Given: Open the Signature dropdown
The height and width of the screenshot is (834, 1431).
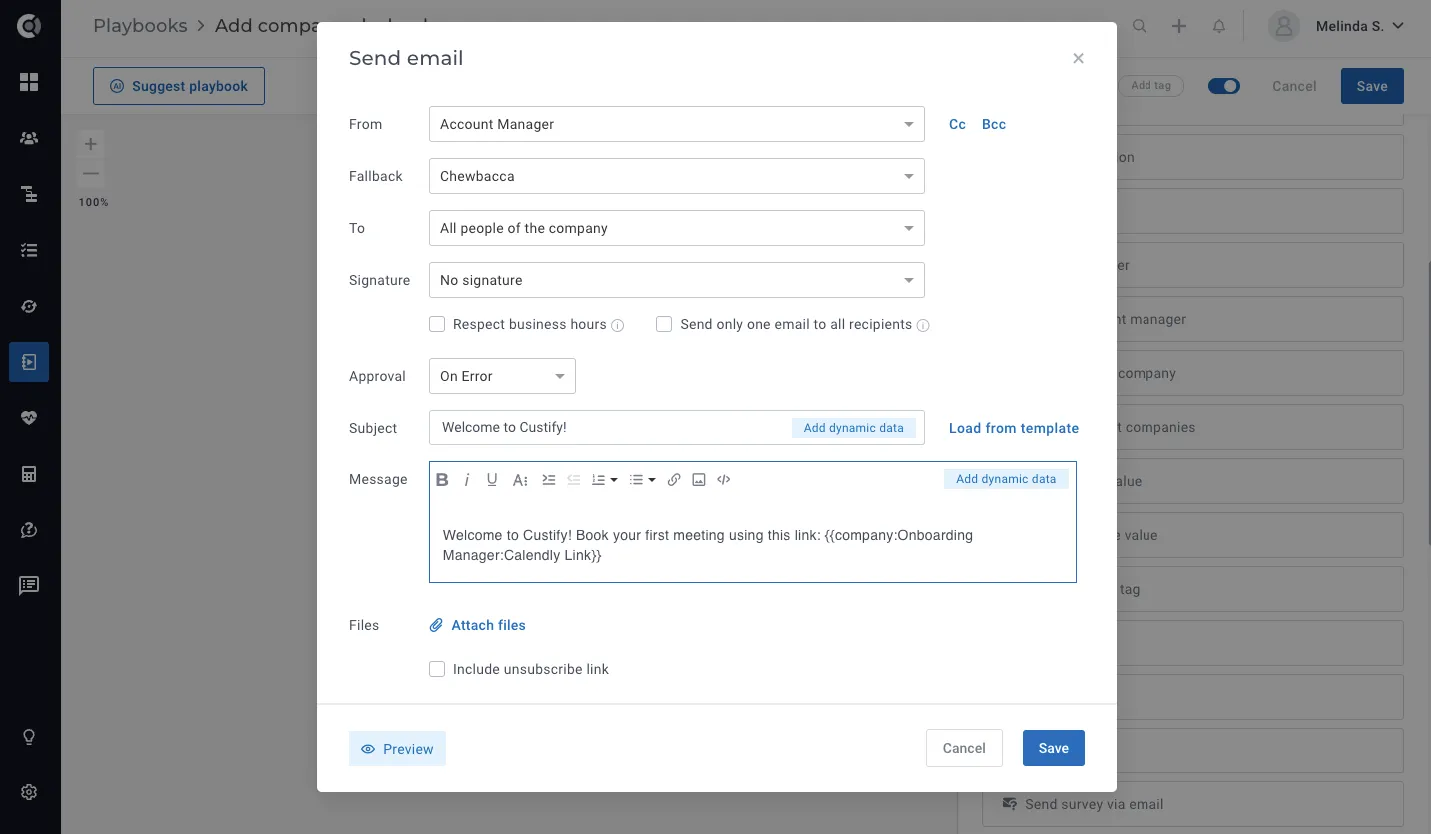Looking at the screenshot, I should [x=677, y=280].
